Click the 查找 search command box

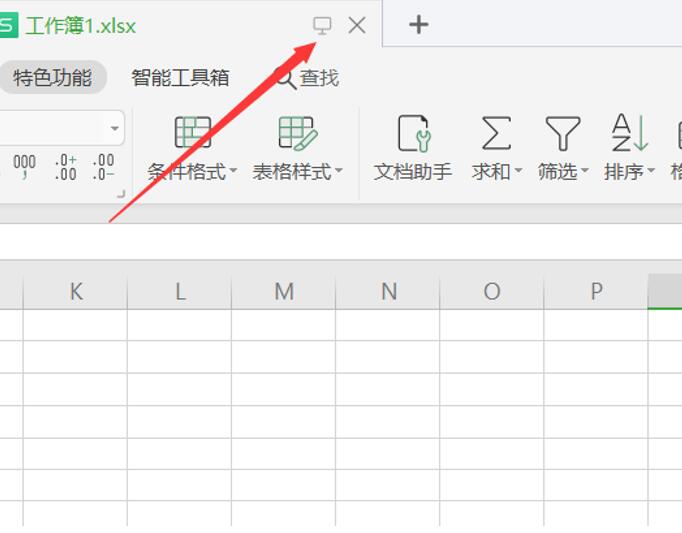click(308, 77)
